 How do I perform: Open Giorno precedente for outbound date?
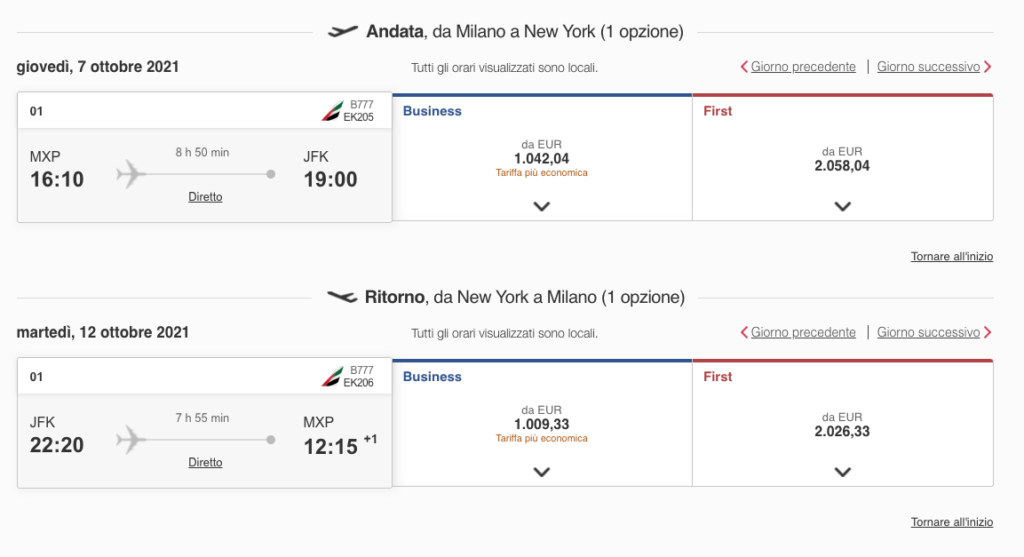(x=803, y=67)
